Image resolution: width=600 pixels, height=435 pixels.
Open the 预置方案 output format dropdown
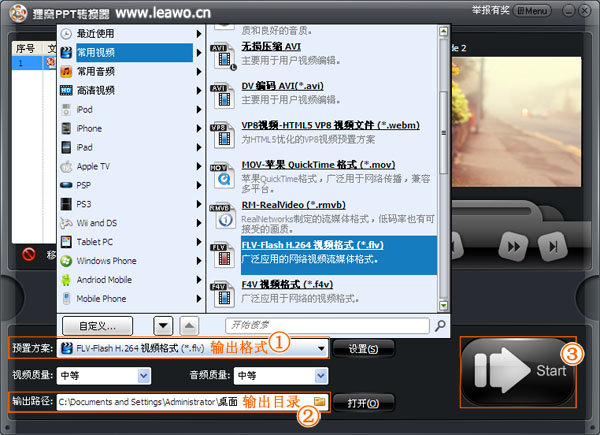coord(321,349)
